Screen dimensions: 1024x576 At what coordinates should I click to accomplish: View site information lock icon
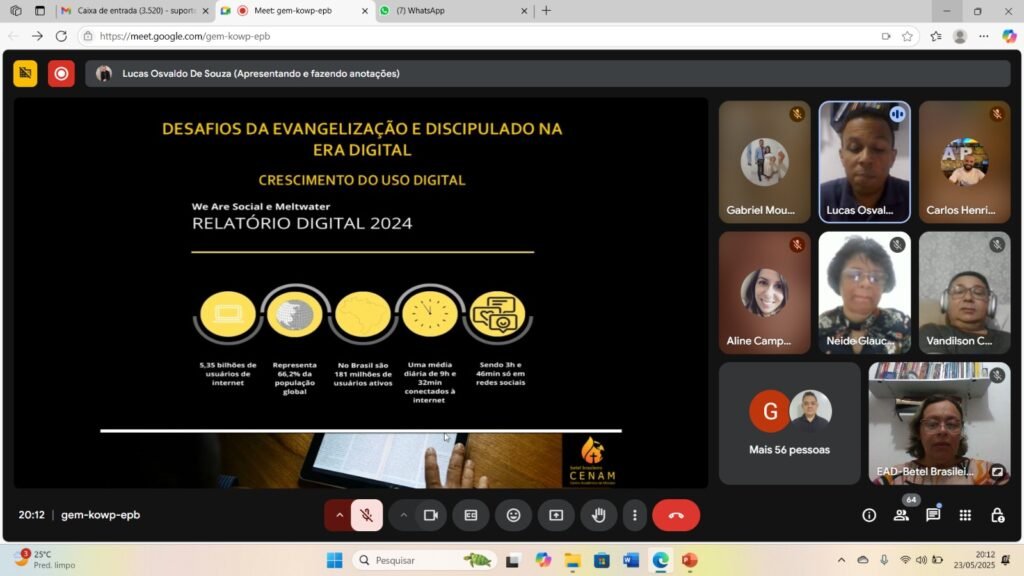[x=88, y=37]
